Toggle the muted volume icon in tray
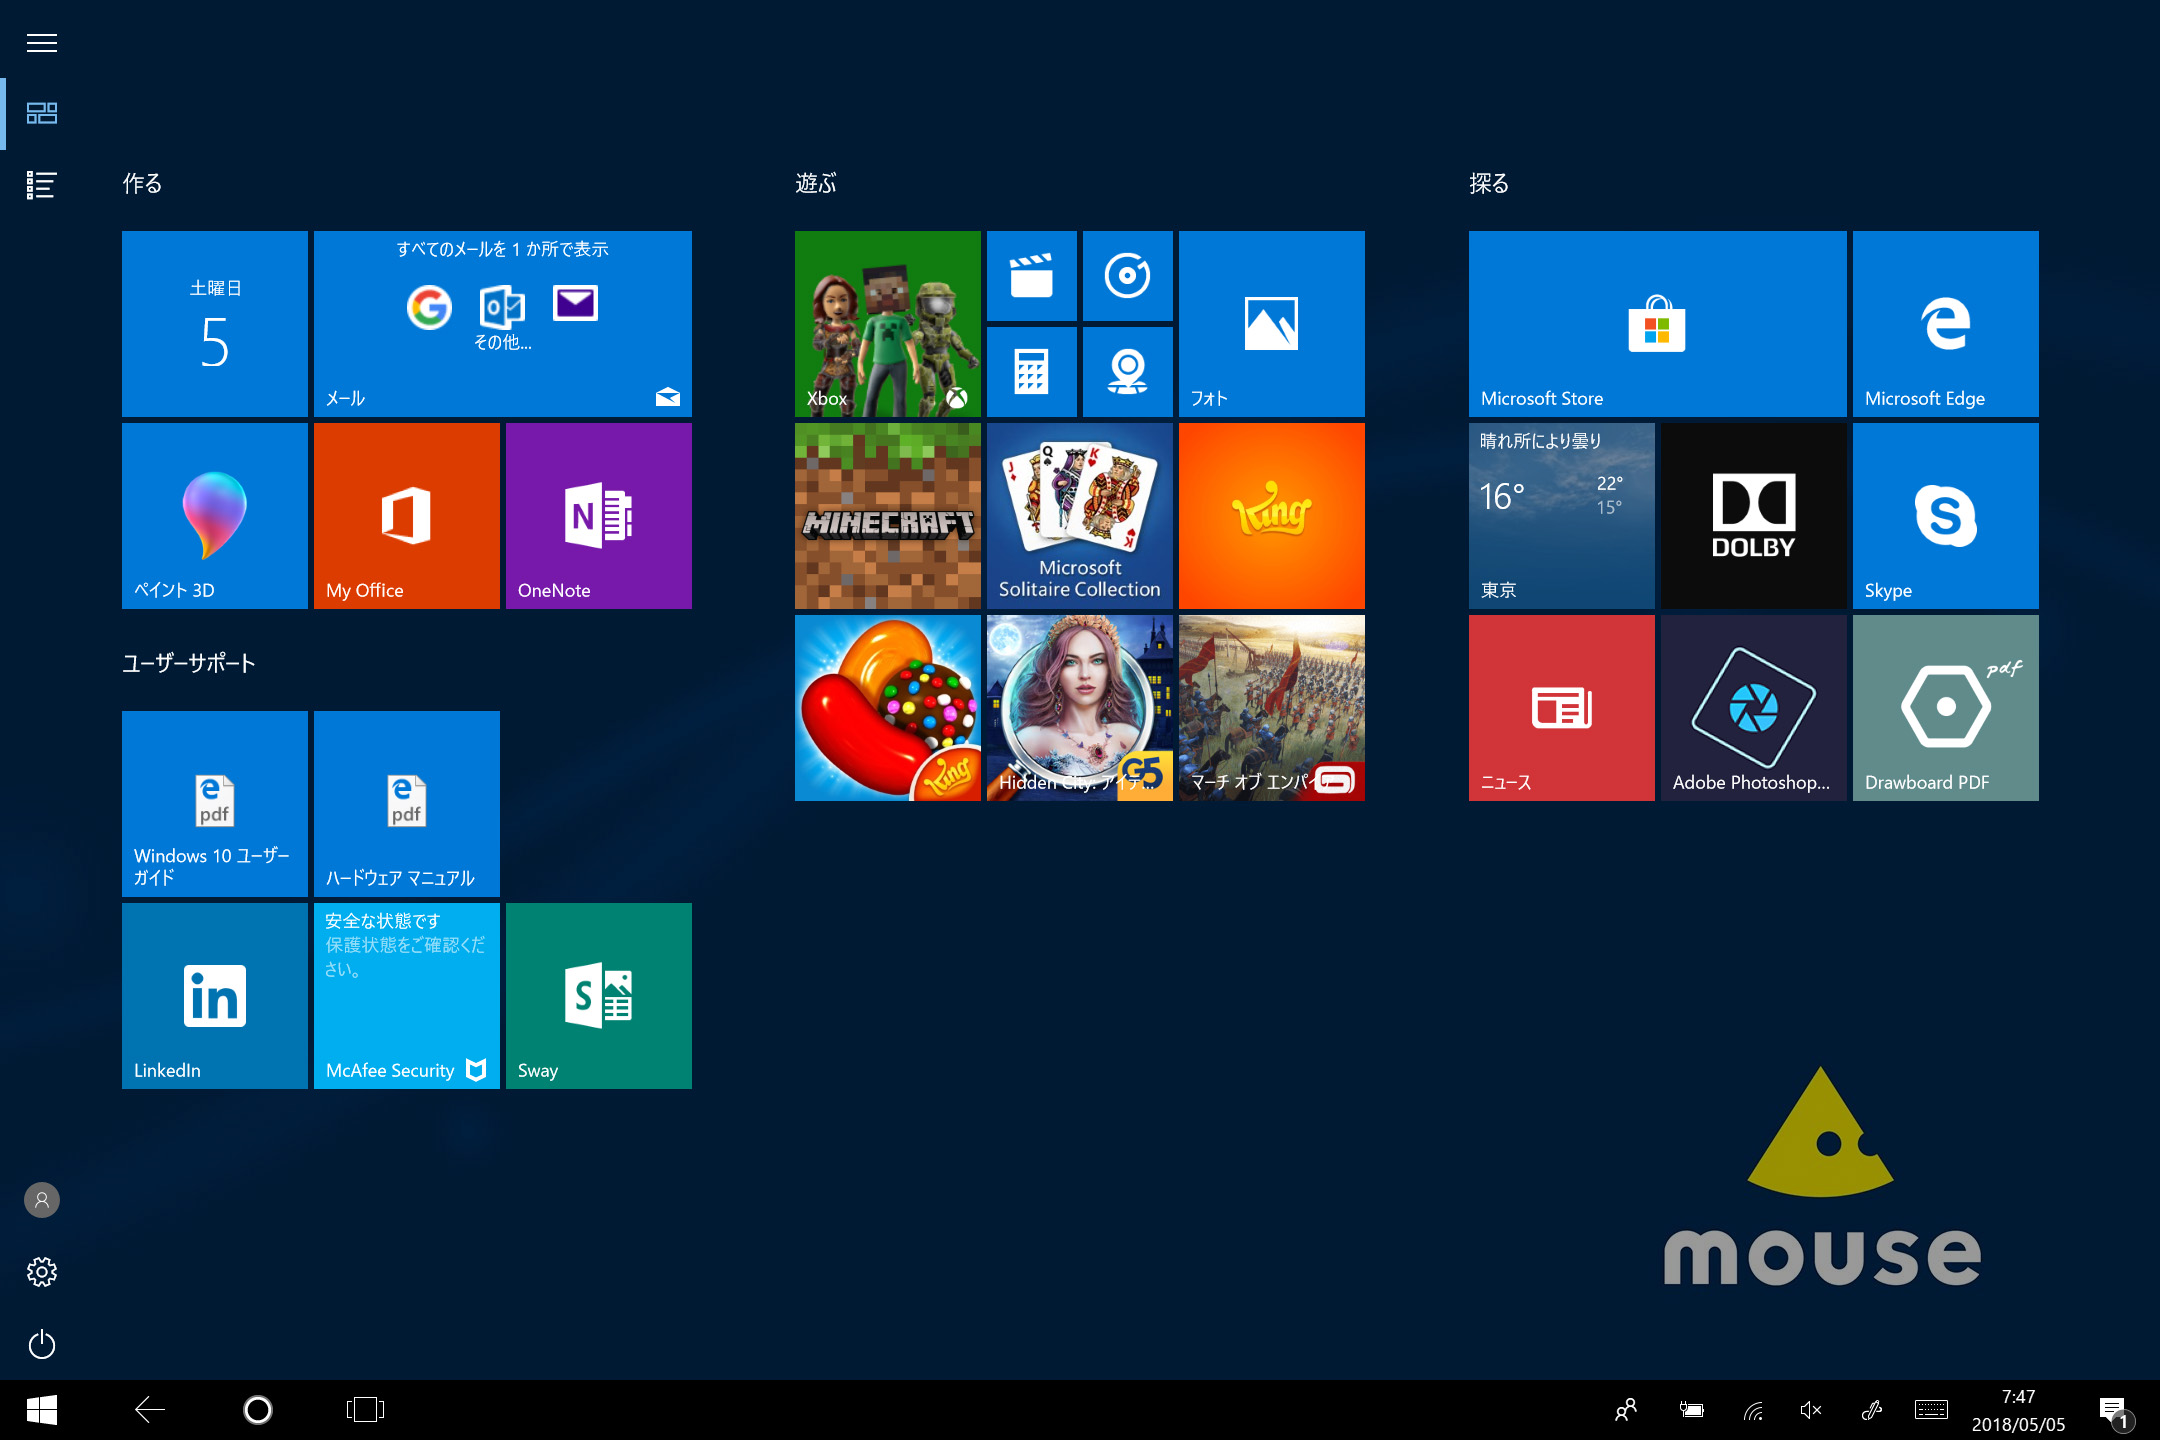This screenshot has width=2160, height=1440. (1810, 1410)
